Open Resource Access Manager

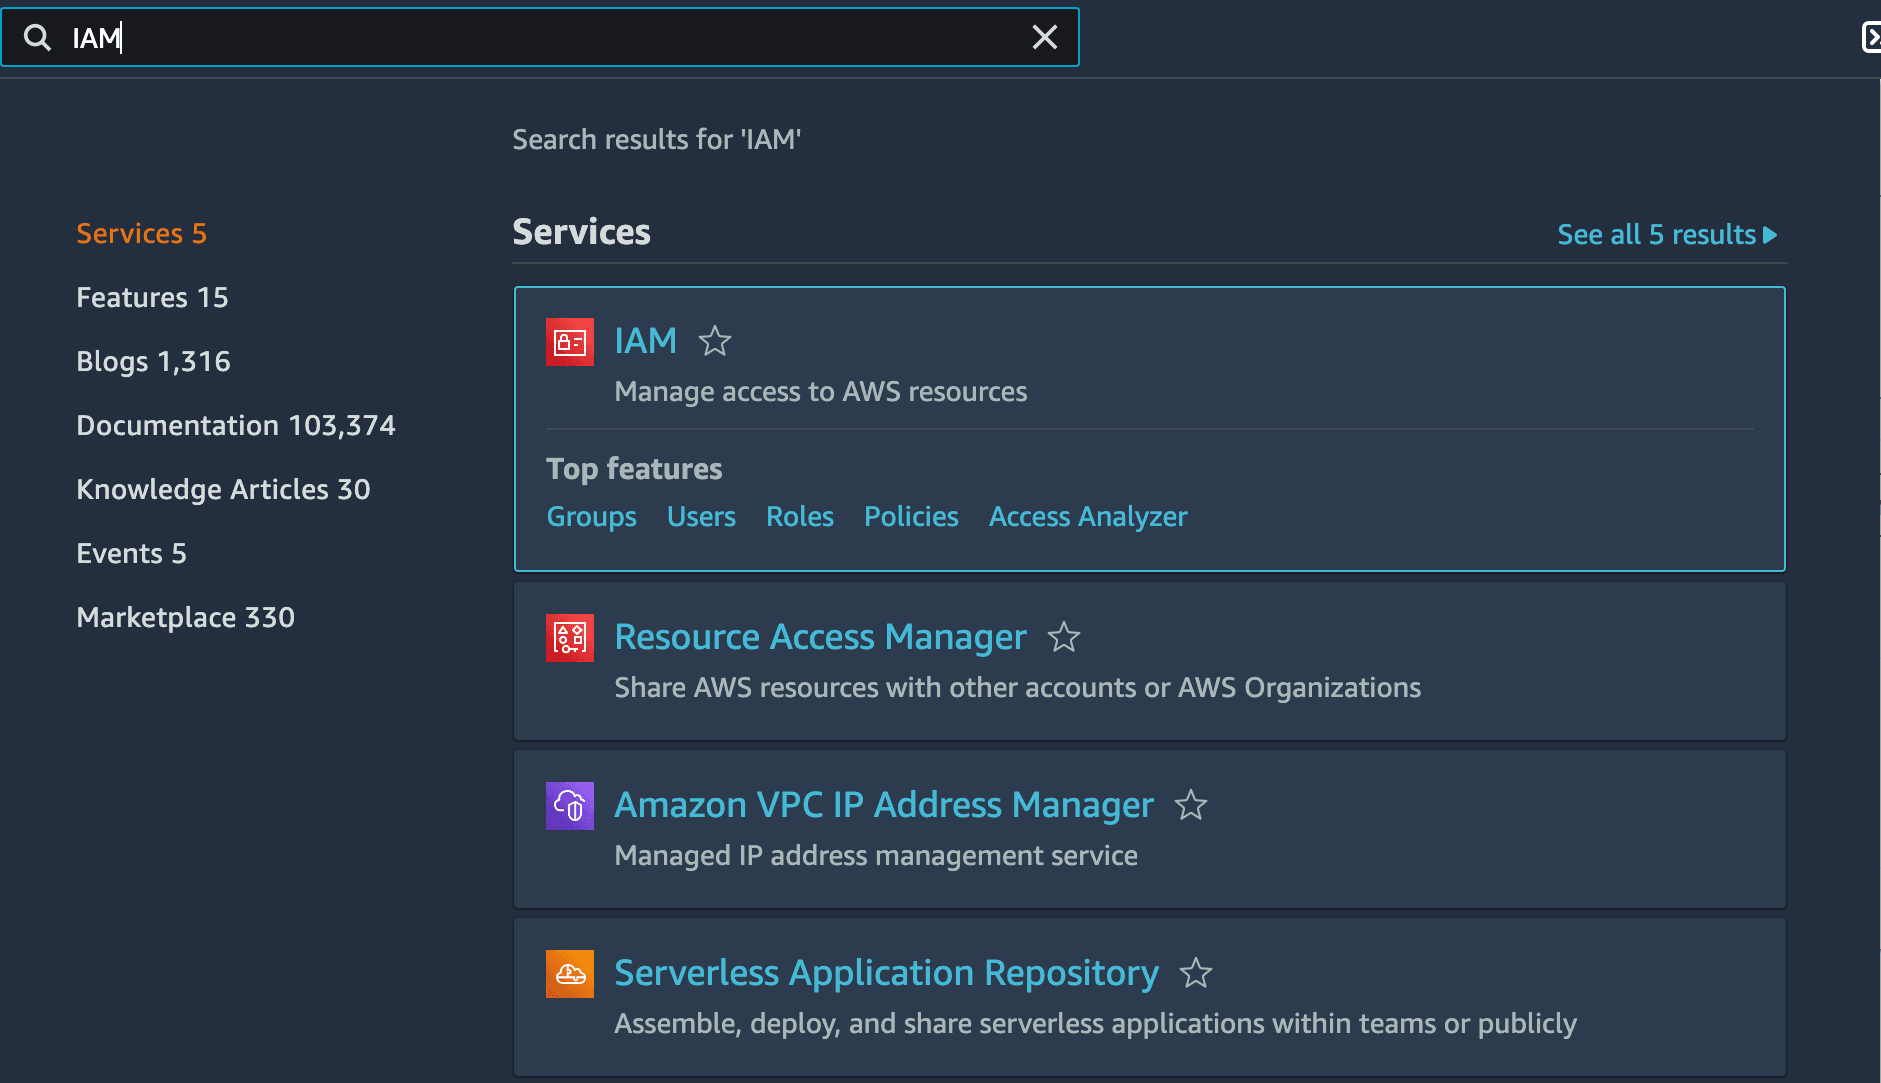(820, 637)
